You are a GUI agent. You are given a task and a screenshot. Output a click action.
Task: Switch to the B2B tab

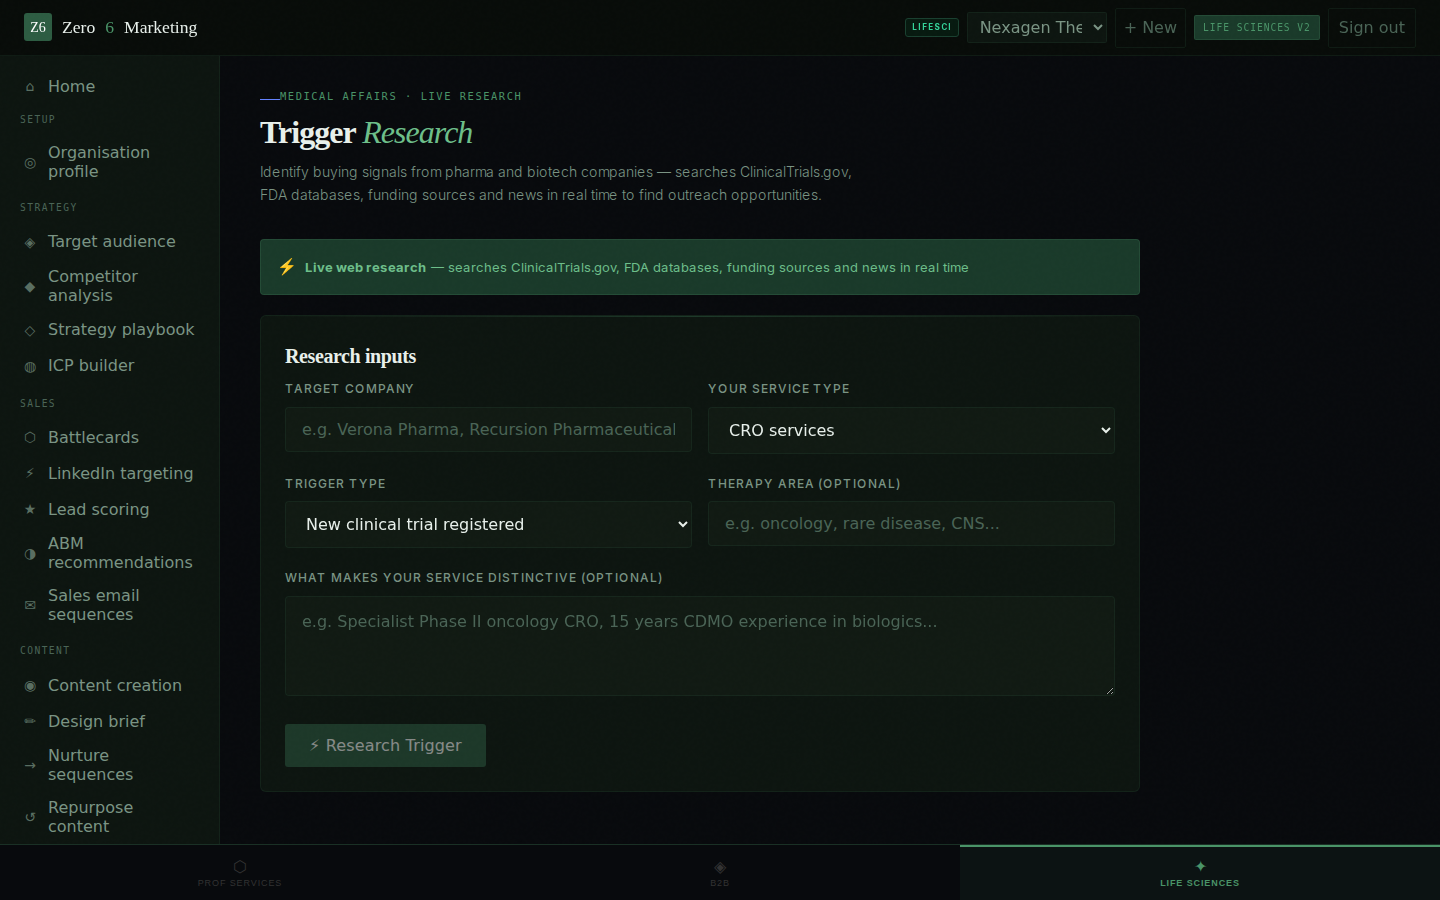720,873
